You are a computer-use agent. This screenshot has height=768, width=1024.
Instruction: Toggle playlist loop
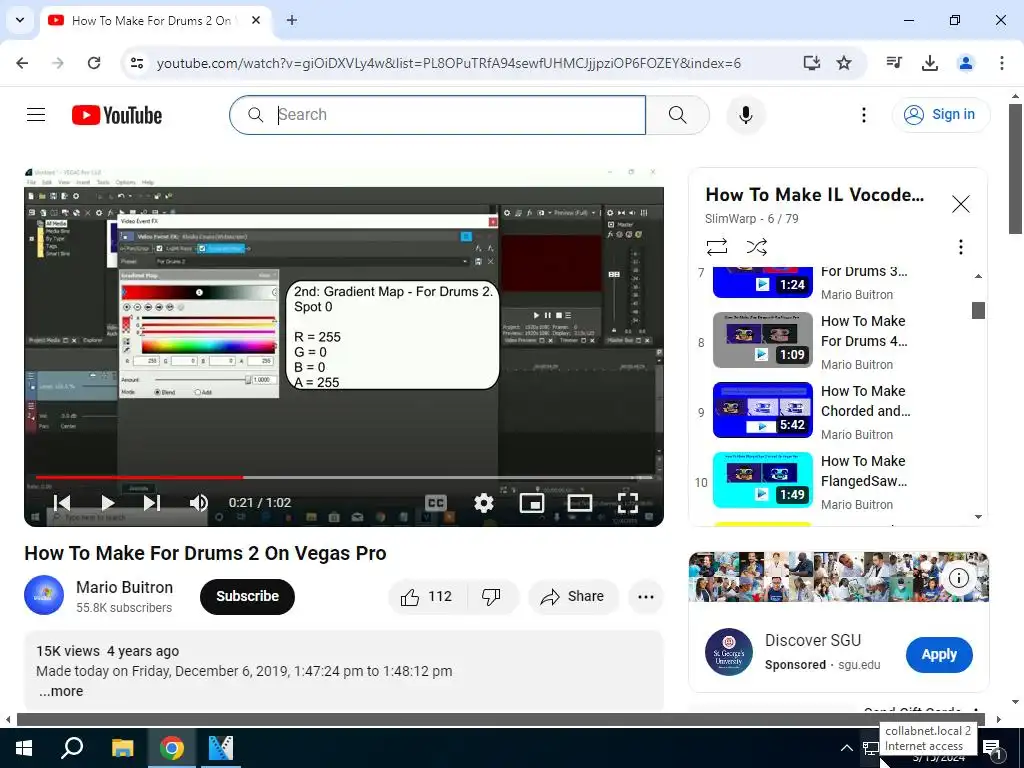(x=716, y=247)
